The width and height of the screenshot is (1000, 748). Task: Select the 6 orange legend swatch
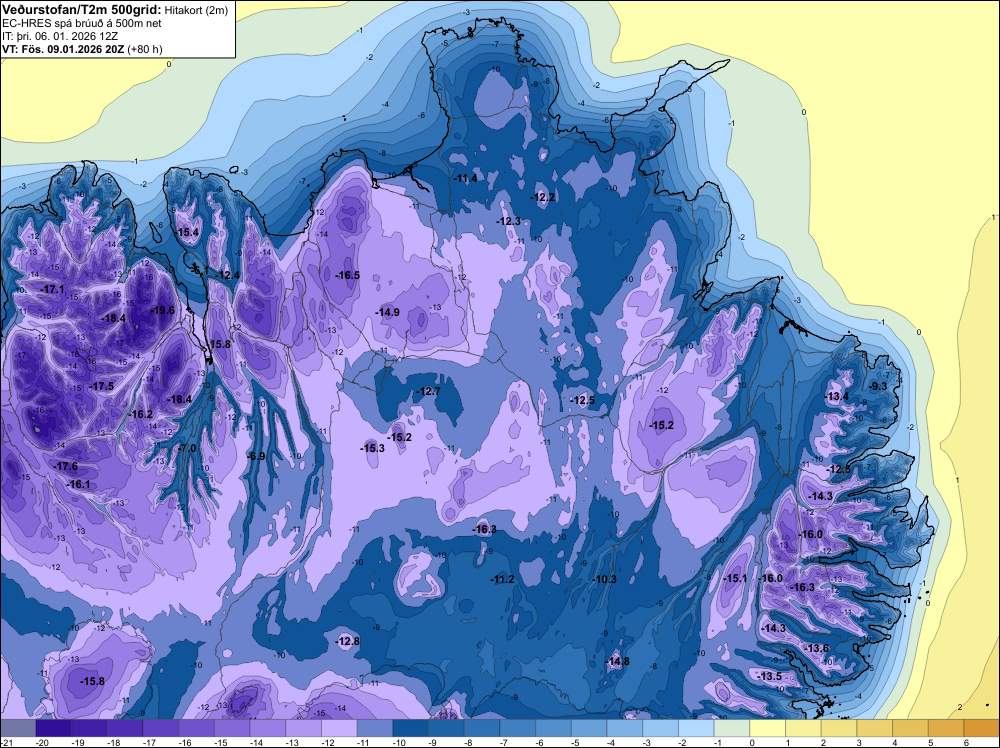(982, 728)
